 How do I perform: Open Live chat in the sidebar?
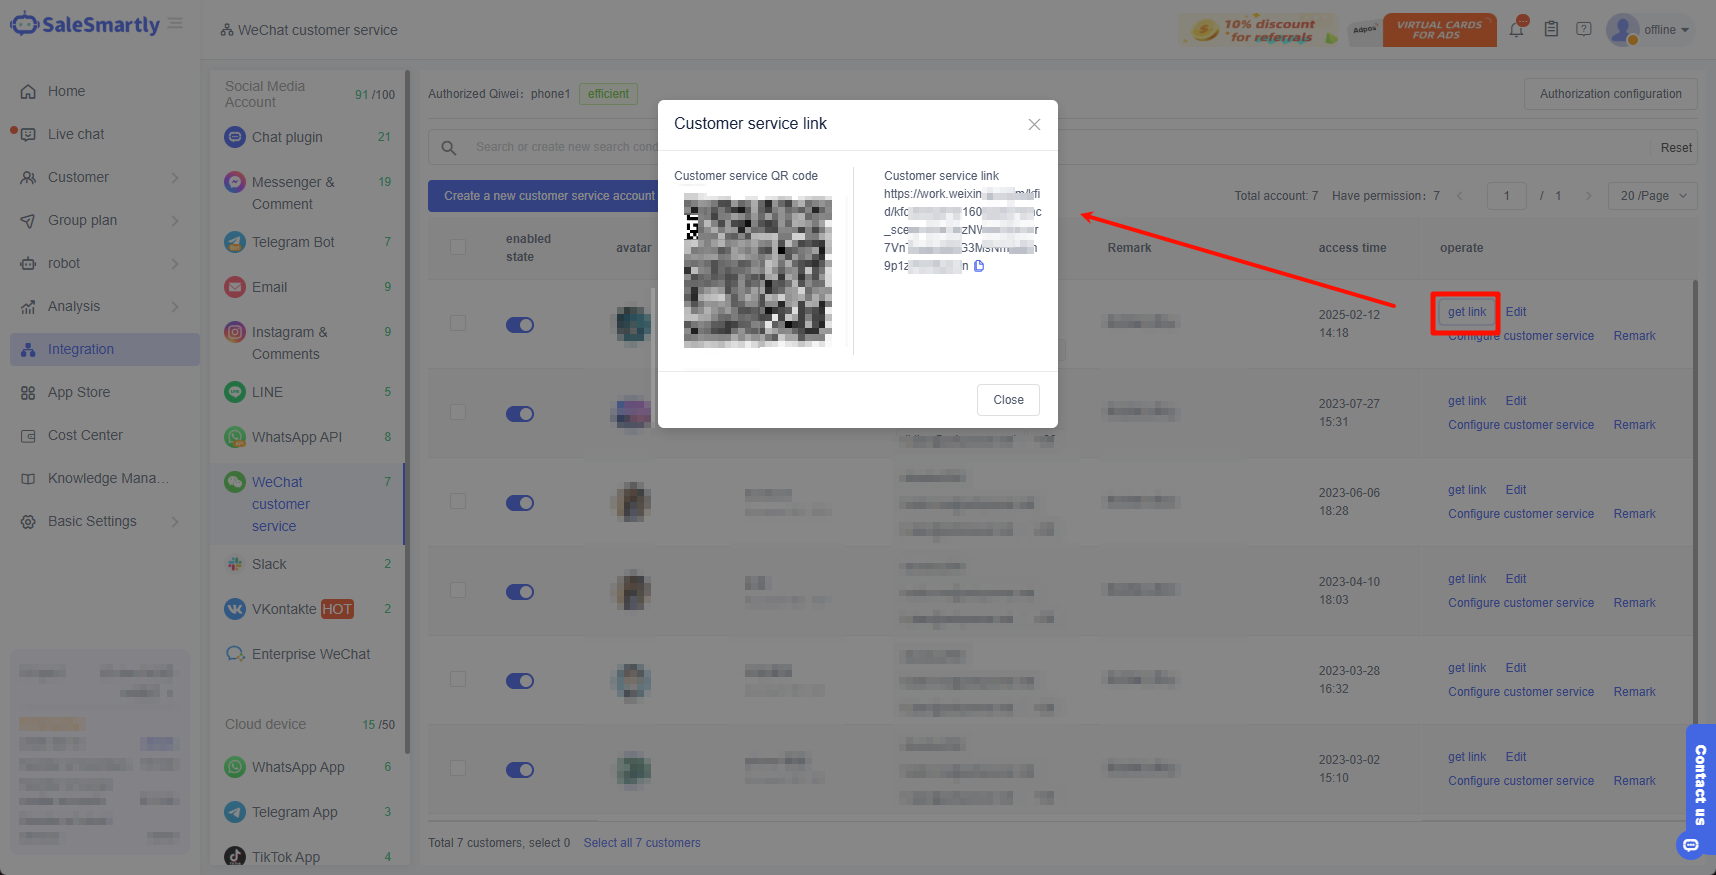coord(105,134)
